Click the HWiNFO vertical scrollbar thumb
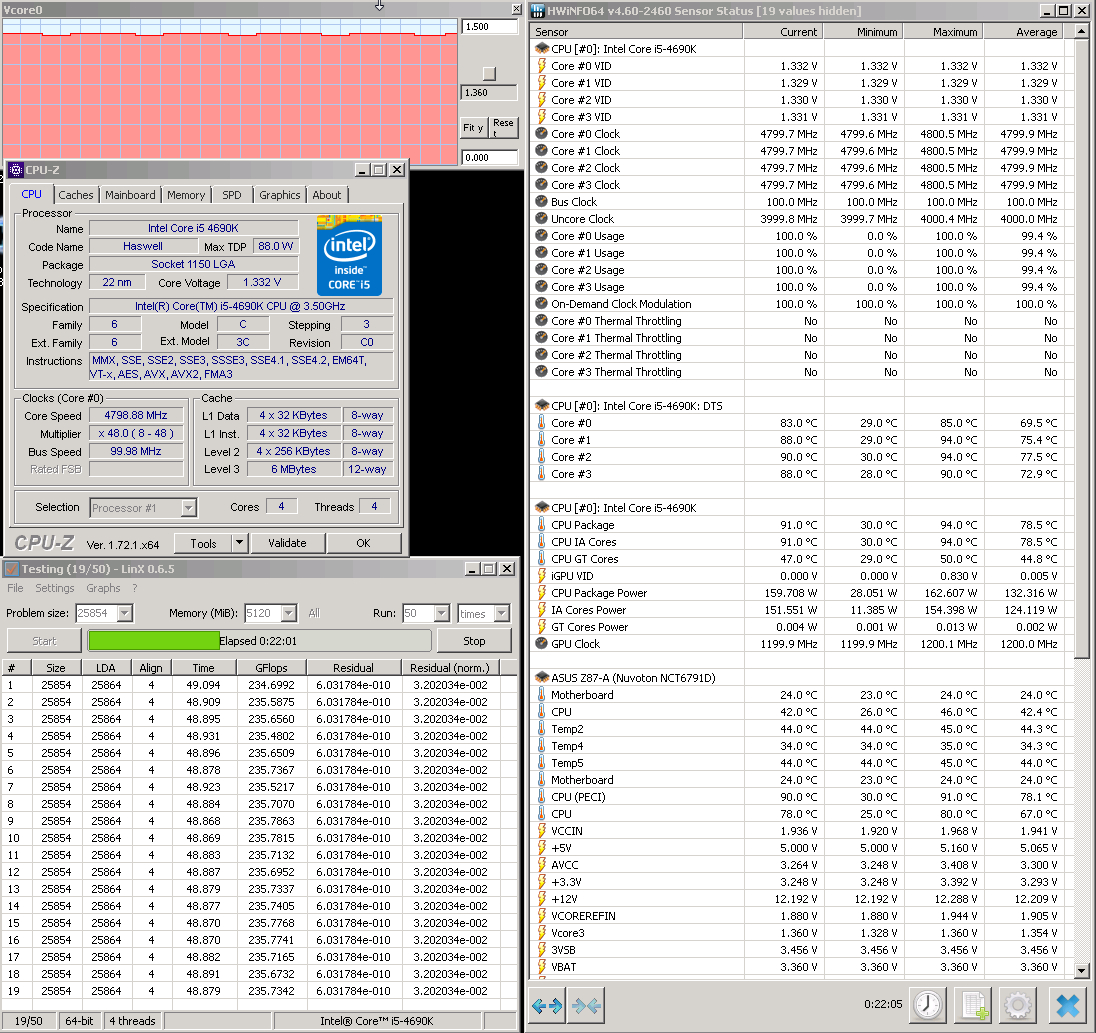1096x1033 pixels. click(1081, 347)
